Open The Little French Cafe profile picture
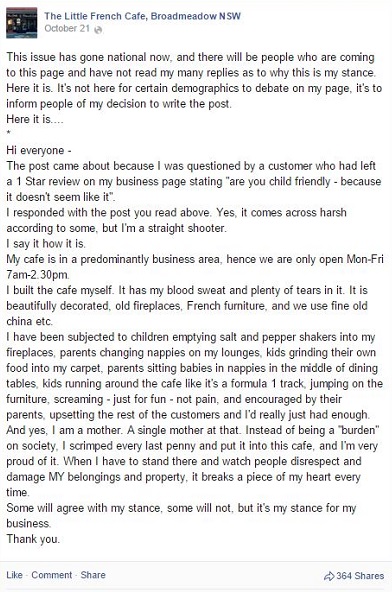The height and width of the screenshot is (592, 392). (22, 23)
